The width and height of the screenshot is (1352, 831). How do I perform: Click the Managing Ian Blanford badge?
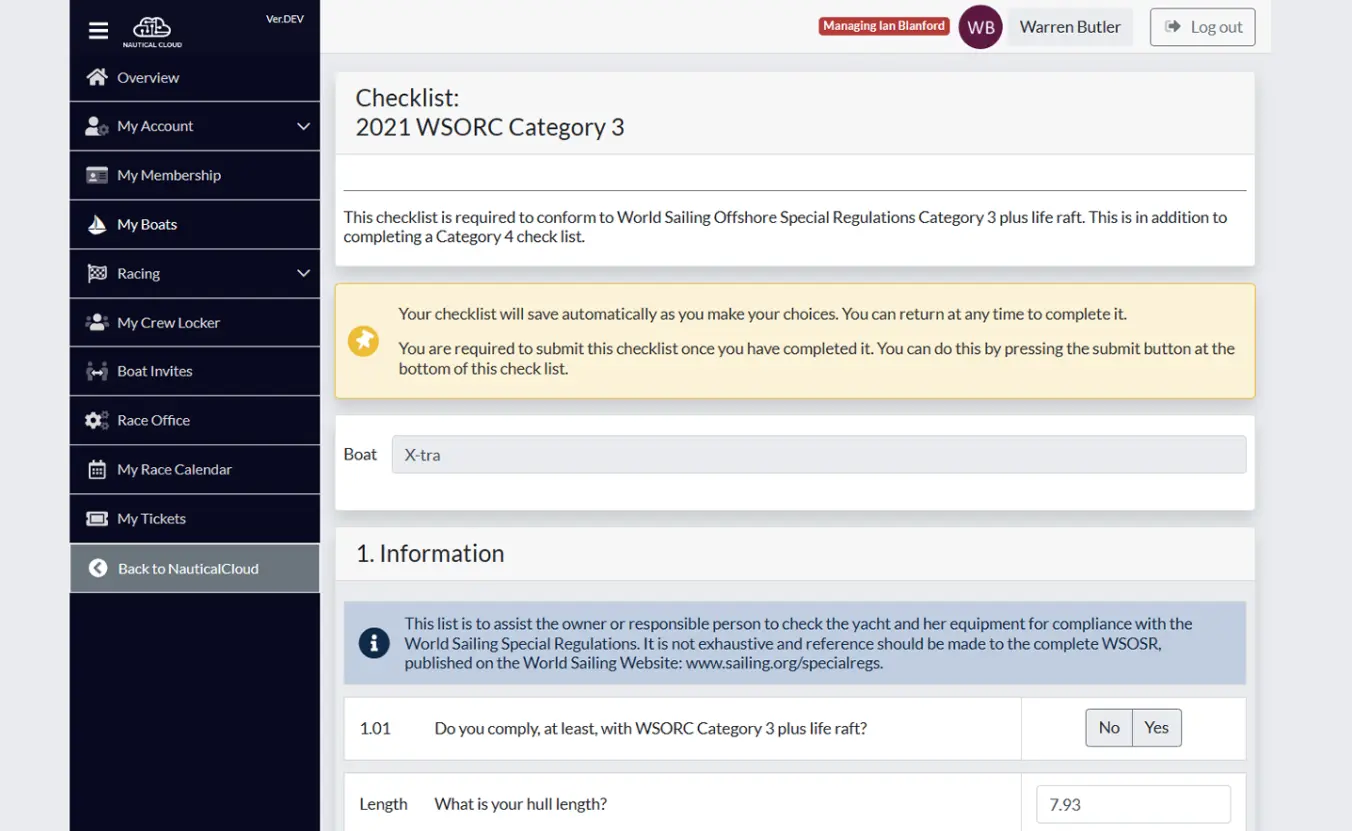884,26
